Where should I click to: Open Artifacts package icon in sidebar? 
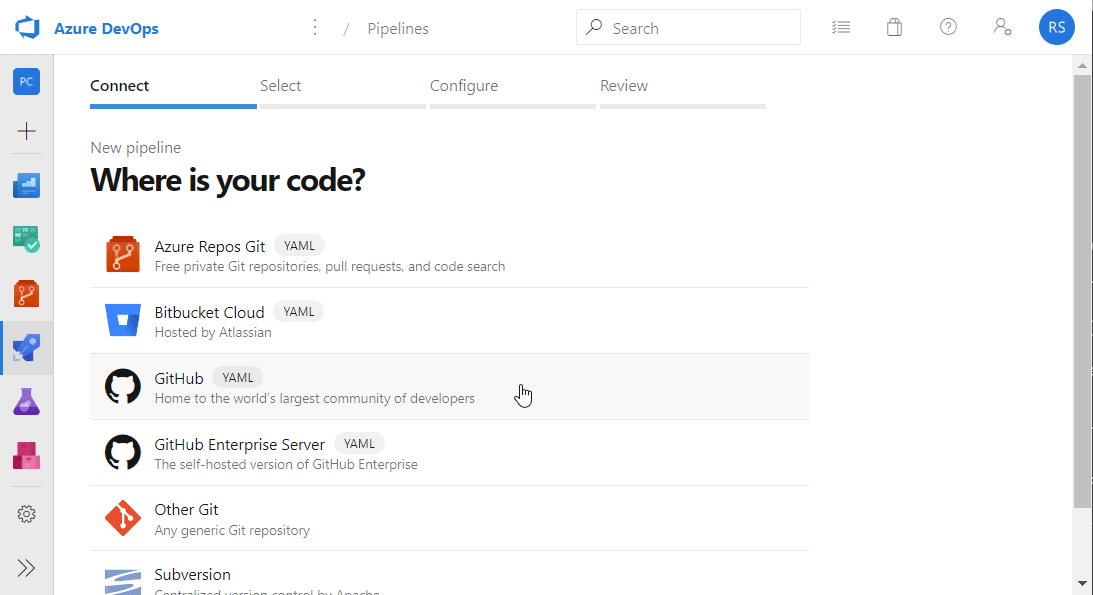pos(26,456)
